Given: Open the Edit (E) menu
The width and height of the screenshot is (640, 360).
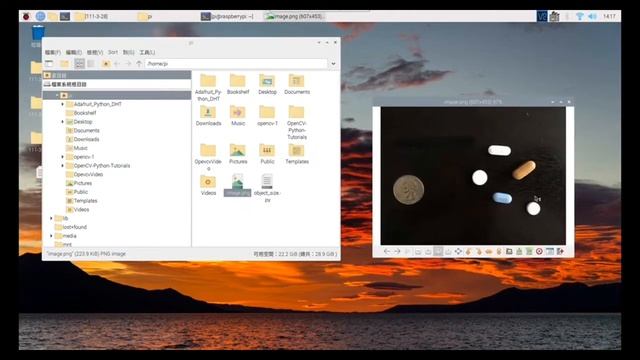Looking at the screenshot, I should (74, 52).
